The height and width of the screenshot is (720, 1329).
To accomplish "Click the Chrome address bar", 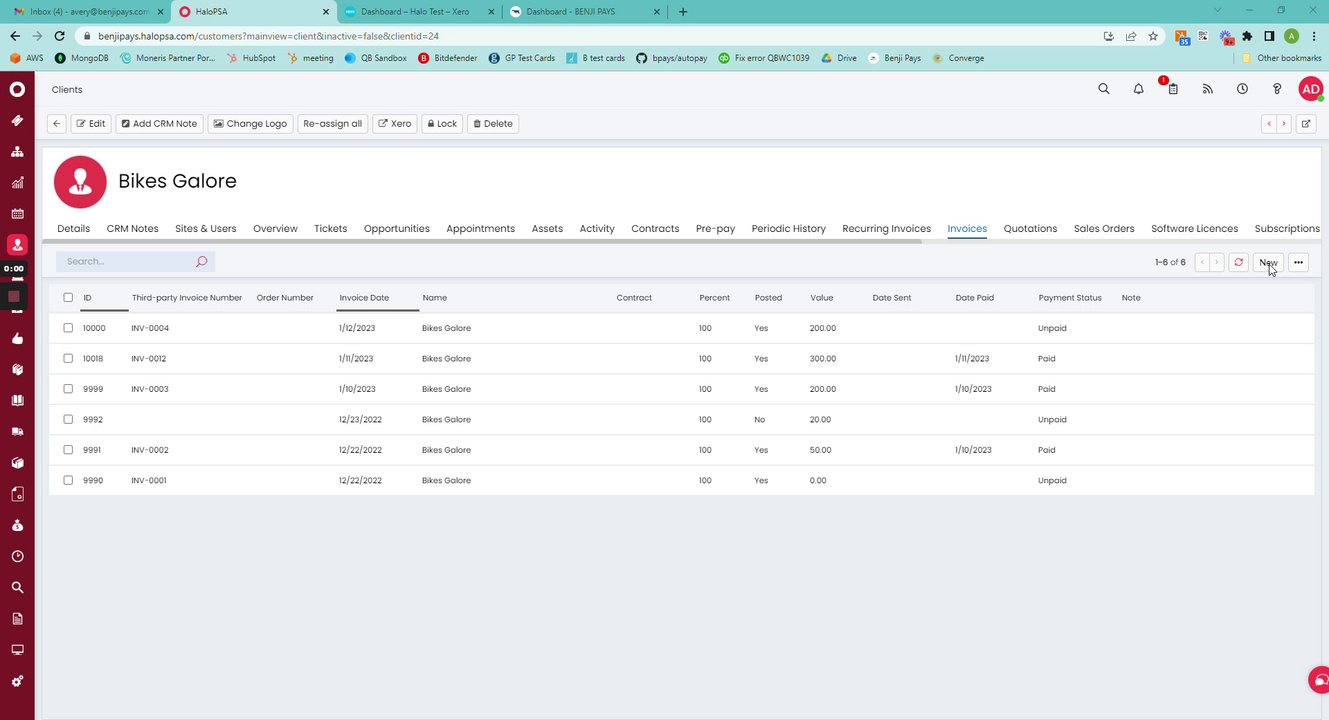I will tap(590, 36).
